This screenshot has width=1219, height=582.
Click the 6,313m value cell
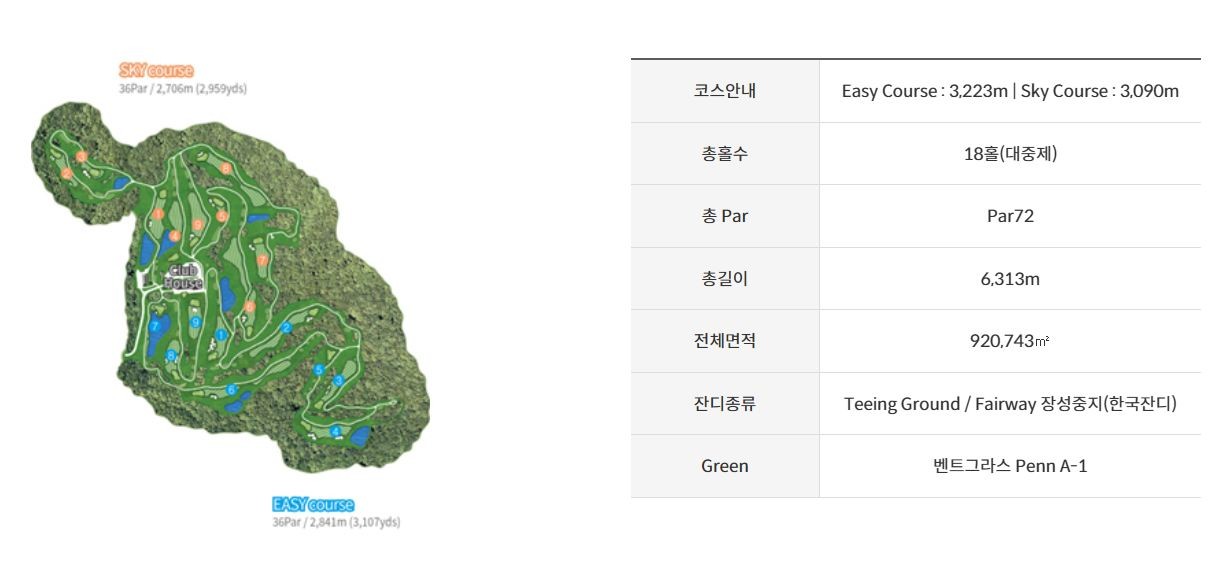pyautogui.click(x=1010, y=279)
